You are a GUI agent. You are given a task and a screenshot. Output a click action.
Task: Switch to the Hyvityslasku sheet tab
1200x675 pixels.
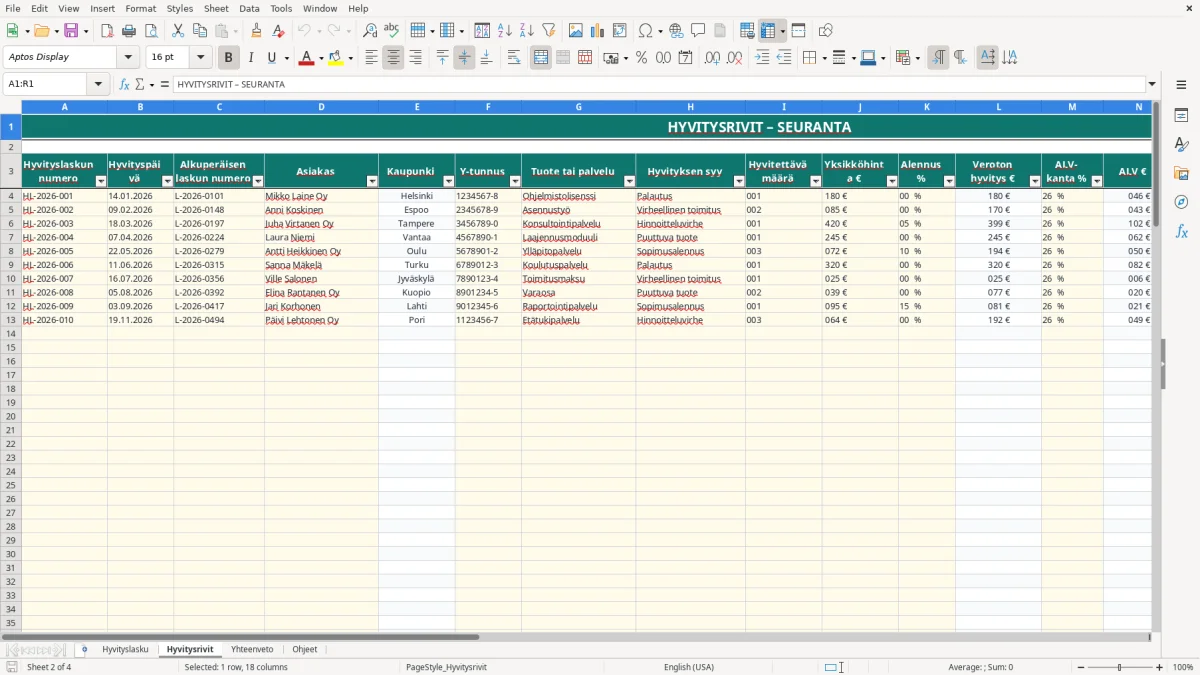[125, 649]
